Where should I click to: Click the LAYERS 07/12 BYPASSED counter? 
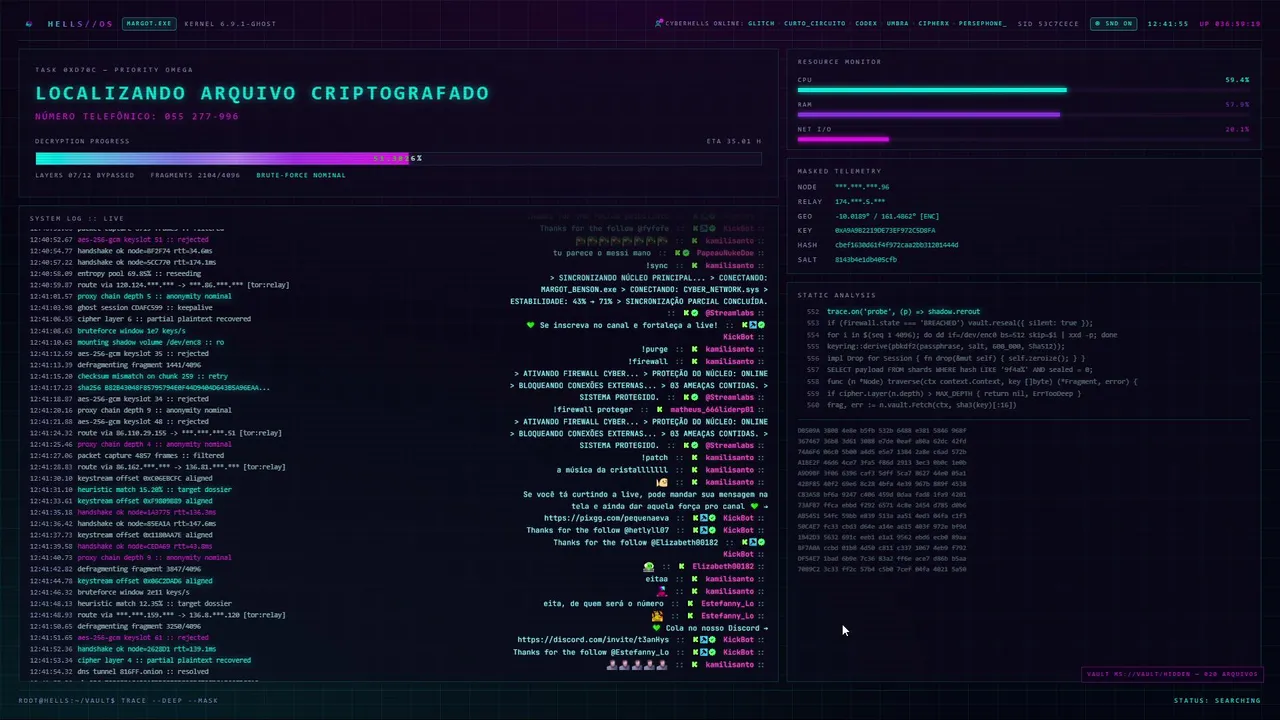[85, 175]
